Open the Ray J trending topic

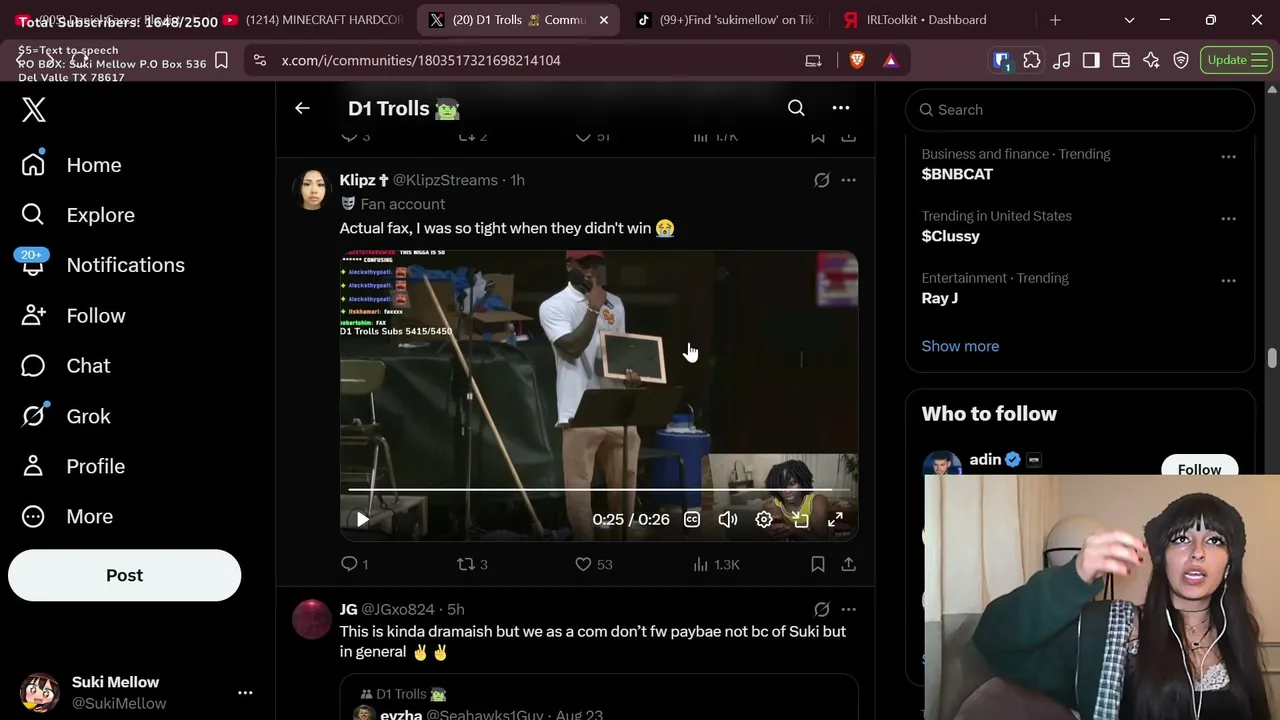pos(940,298)
